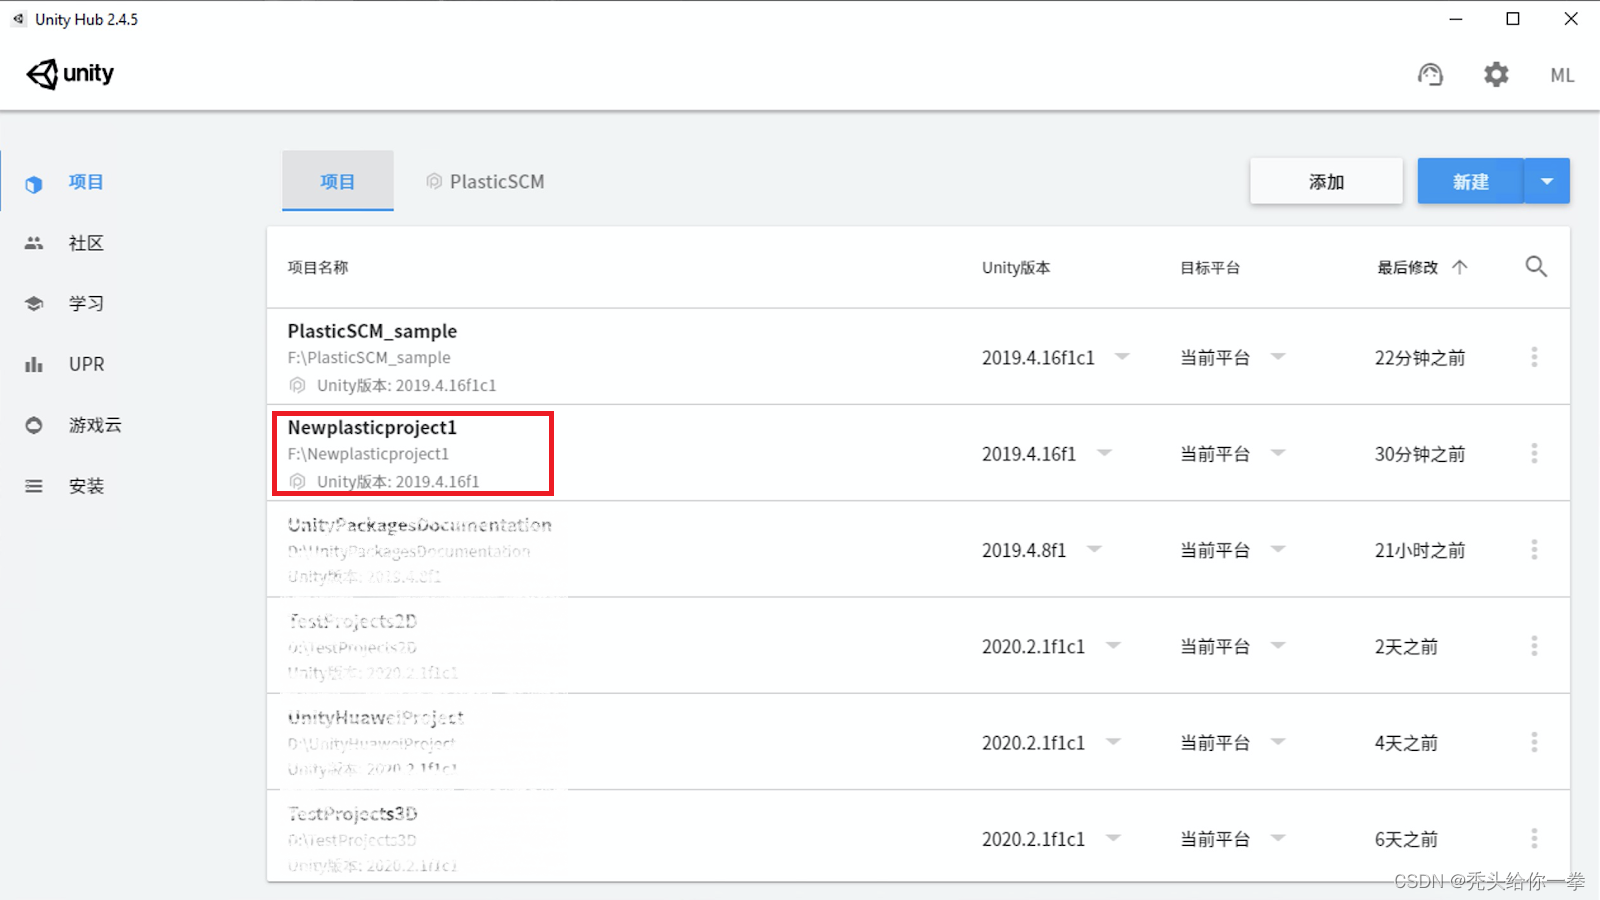Sort by 最后修改 column
1600x900 pixels.
[1408, 267]
